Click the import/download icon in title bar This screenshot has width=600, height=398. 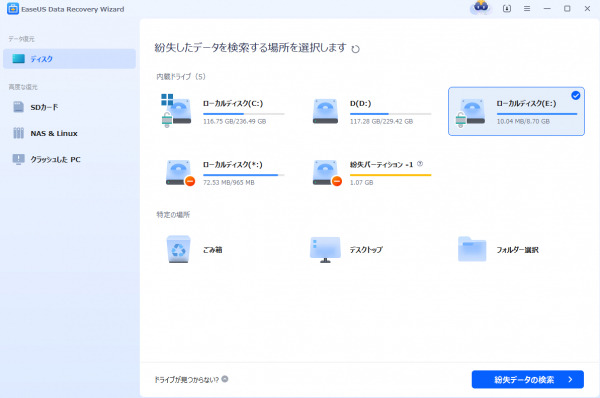pos(507,8)
